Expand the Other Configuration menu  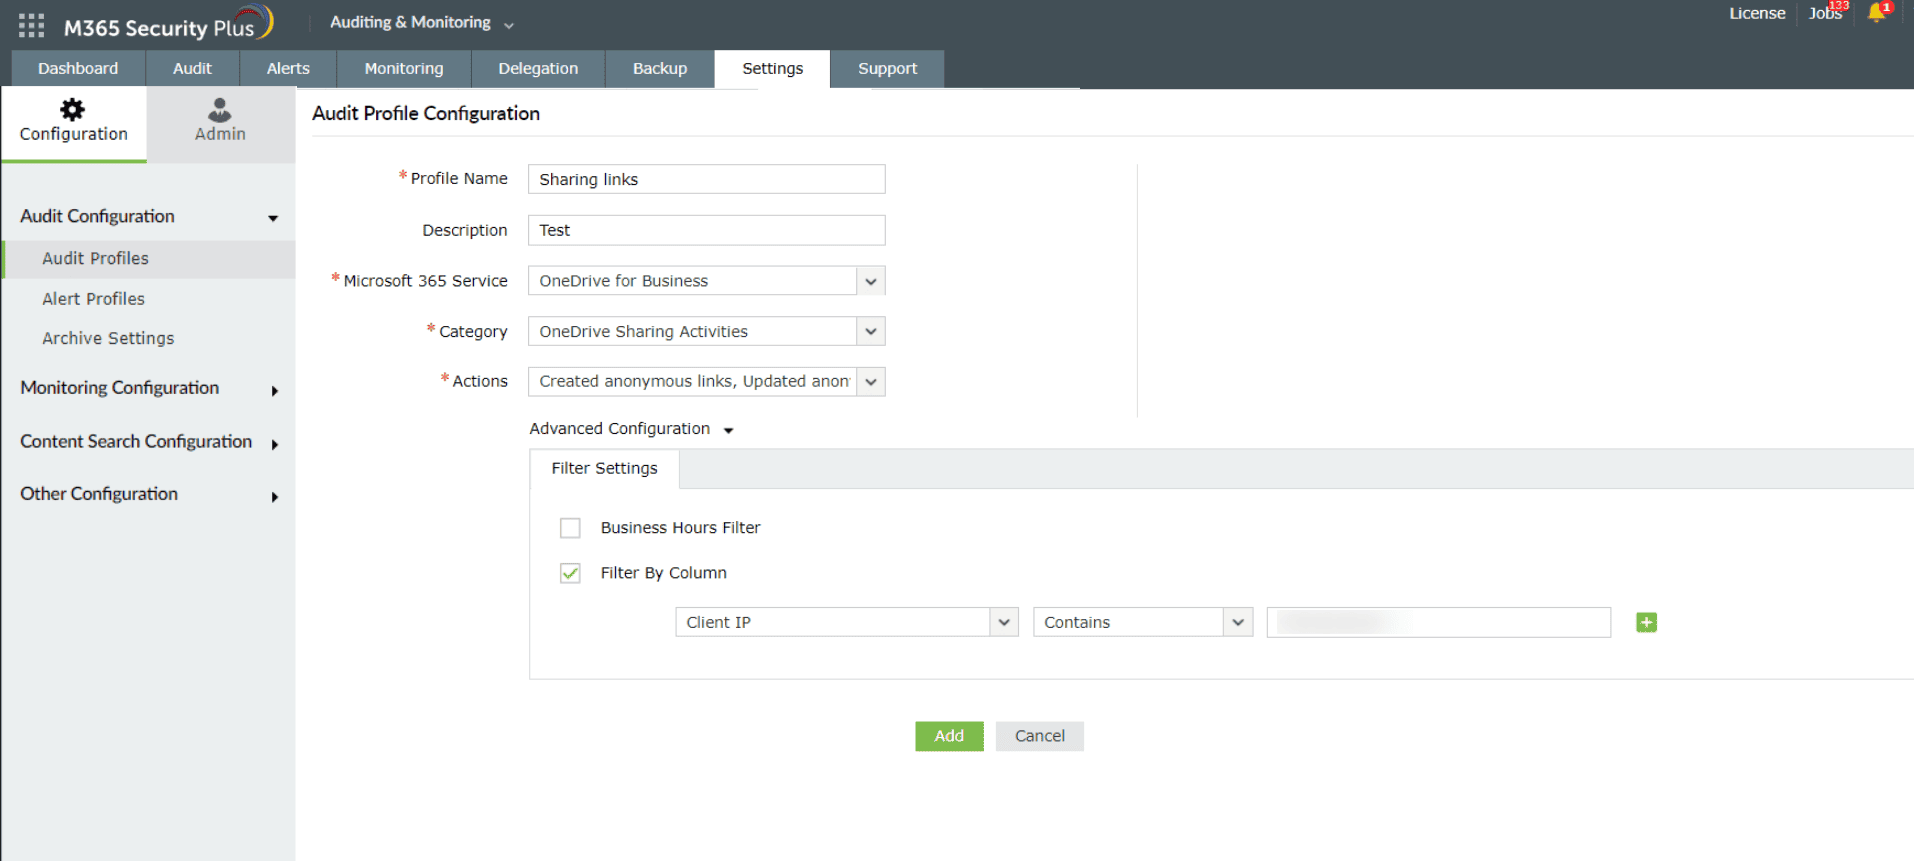[x=149, y=494]
